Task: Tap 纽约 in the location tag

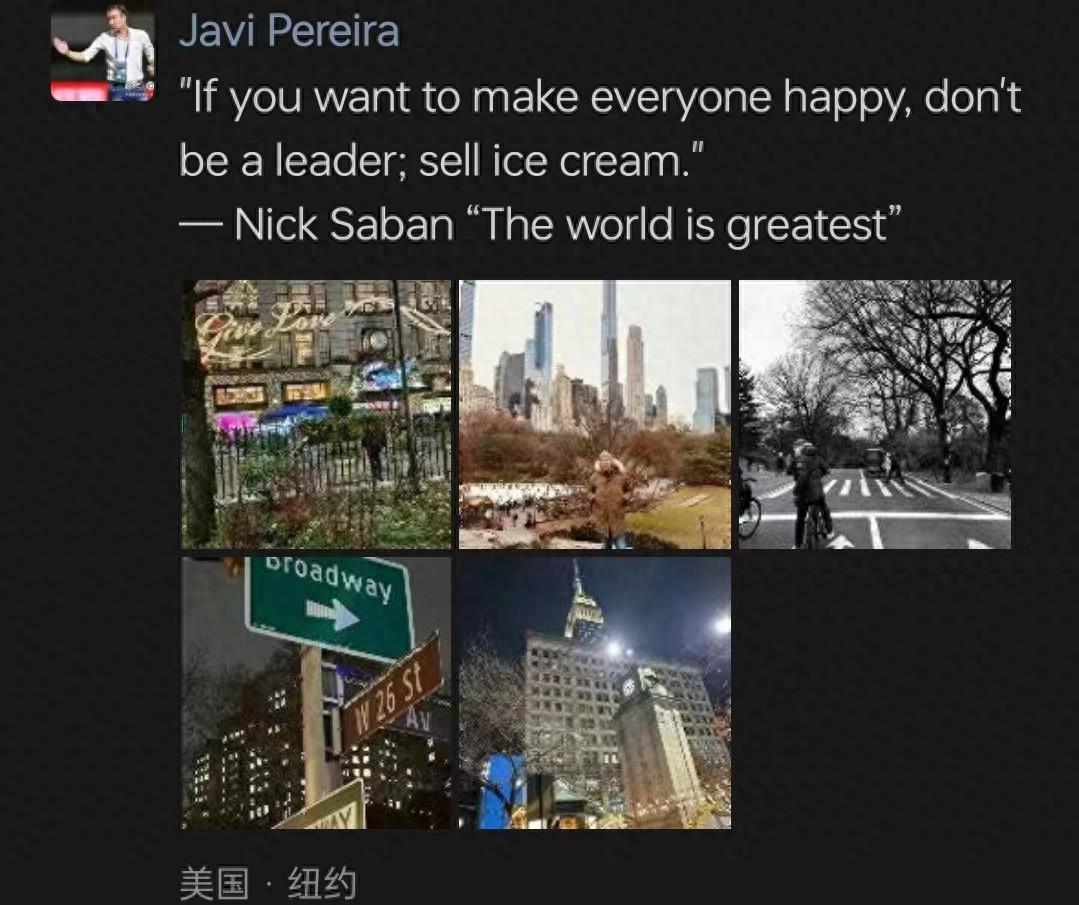Action: click(322, 884)
